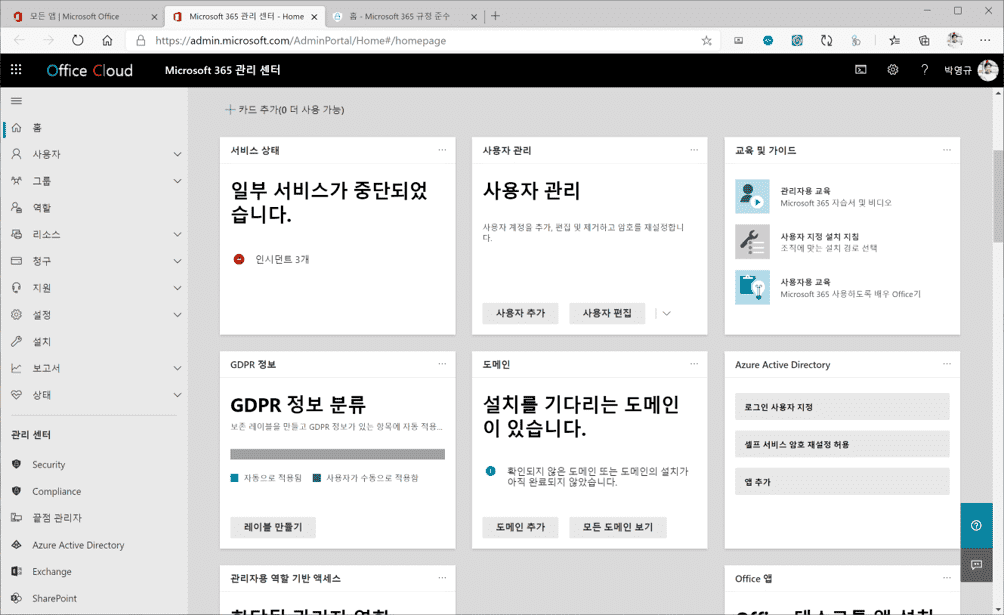Image resolution: width=1004 pixels, height=615 pixels.
Task: Open the Cloud Shell icon in header
Action: pos(861,70)
